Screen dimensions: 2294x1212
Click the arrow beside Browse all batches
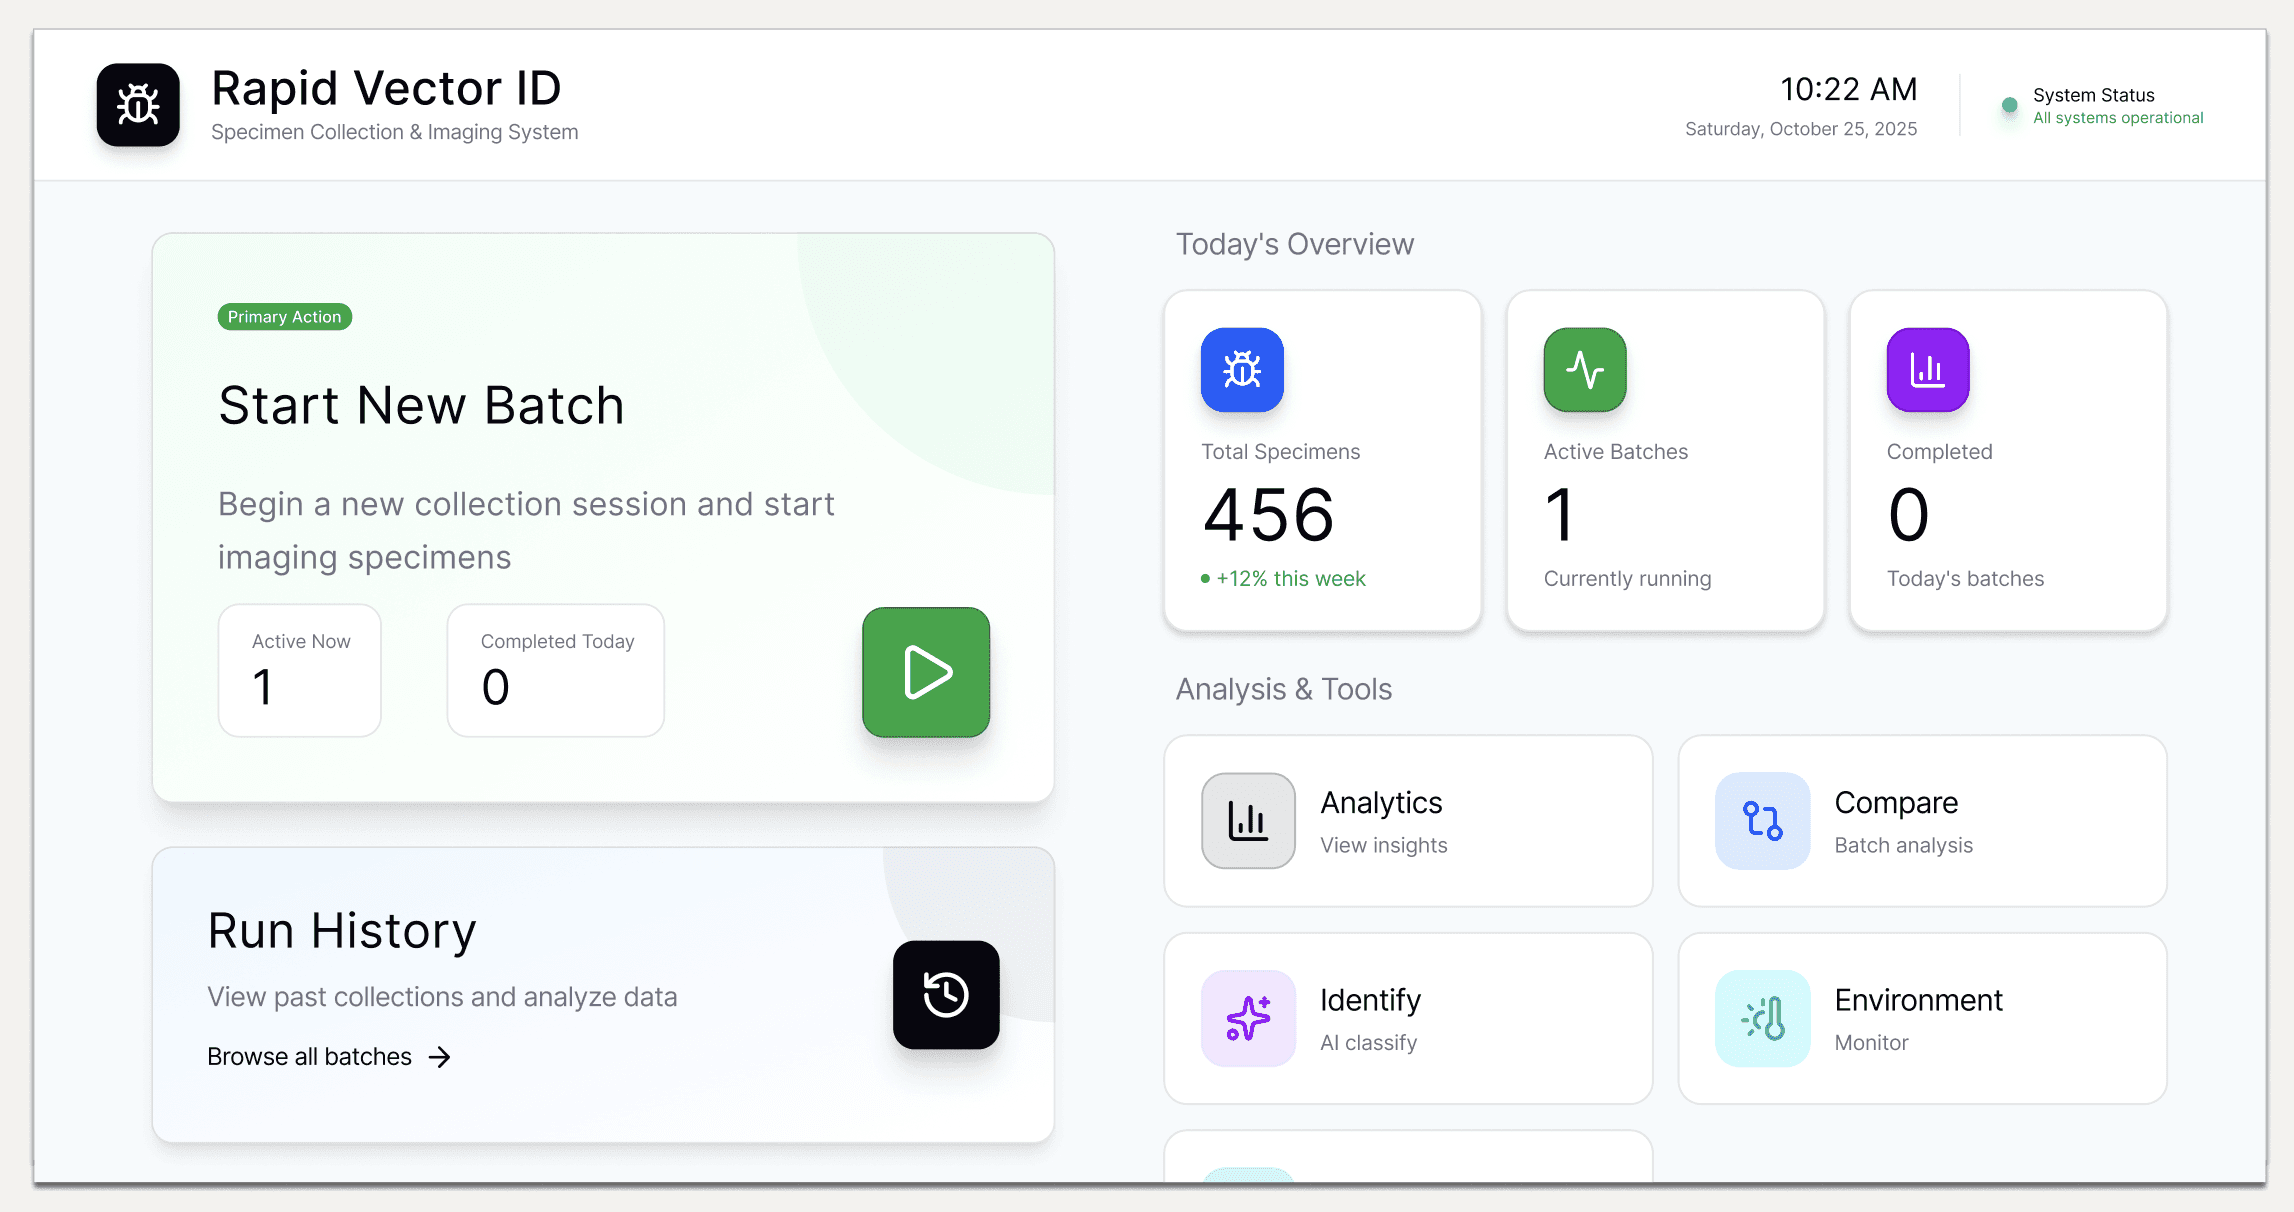point(440,1057)
